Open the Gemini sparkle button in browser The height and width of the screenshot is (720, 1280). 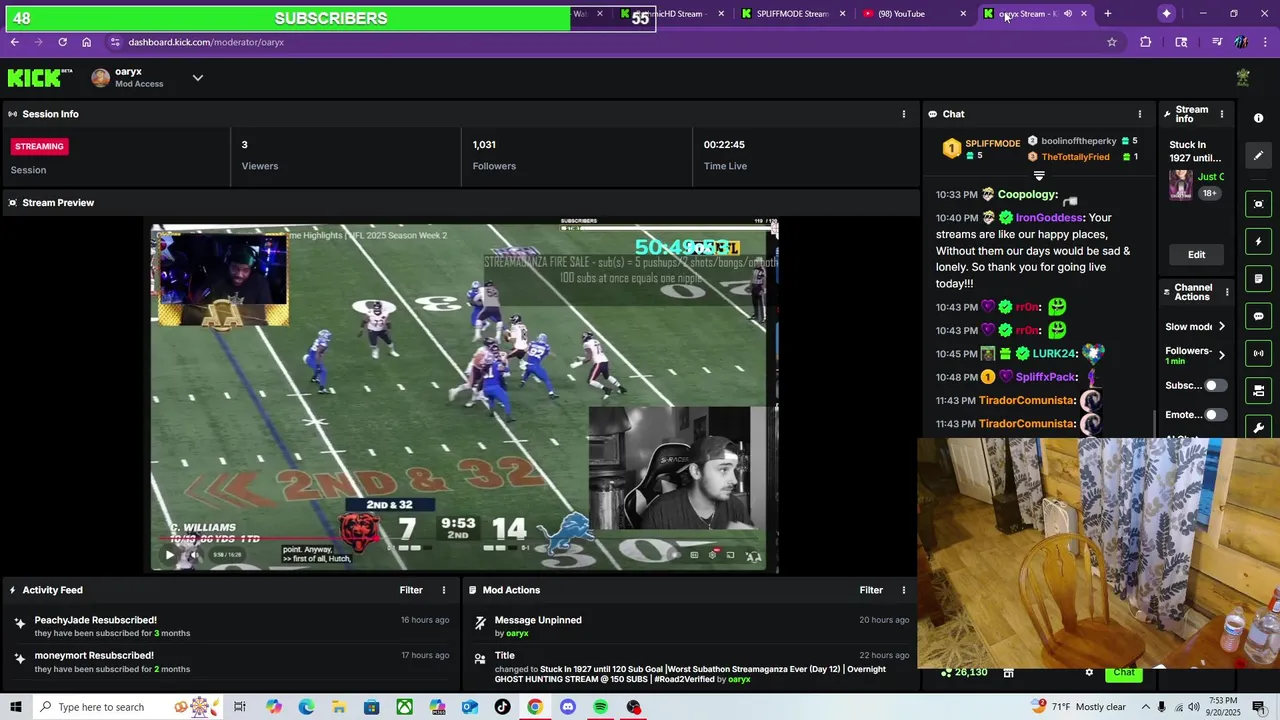tap(1166, 13)
